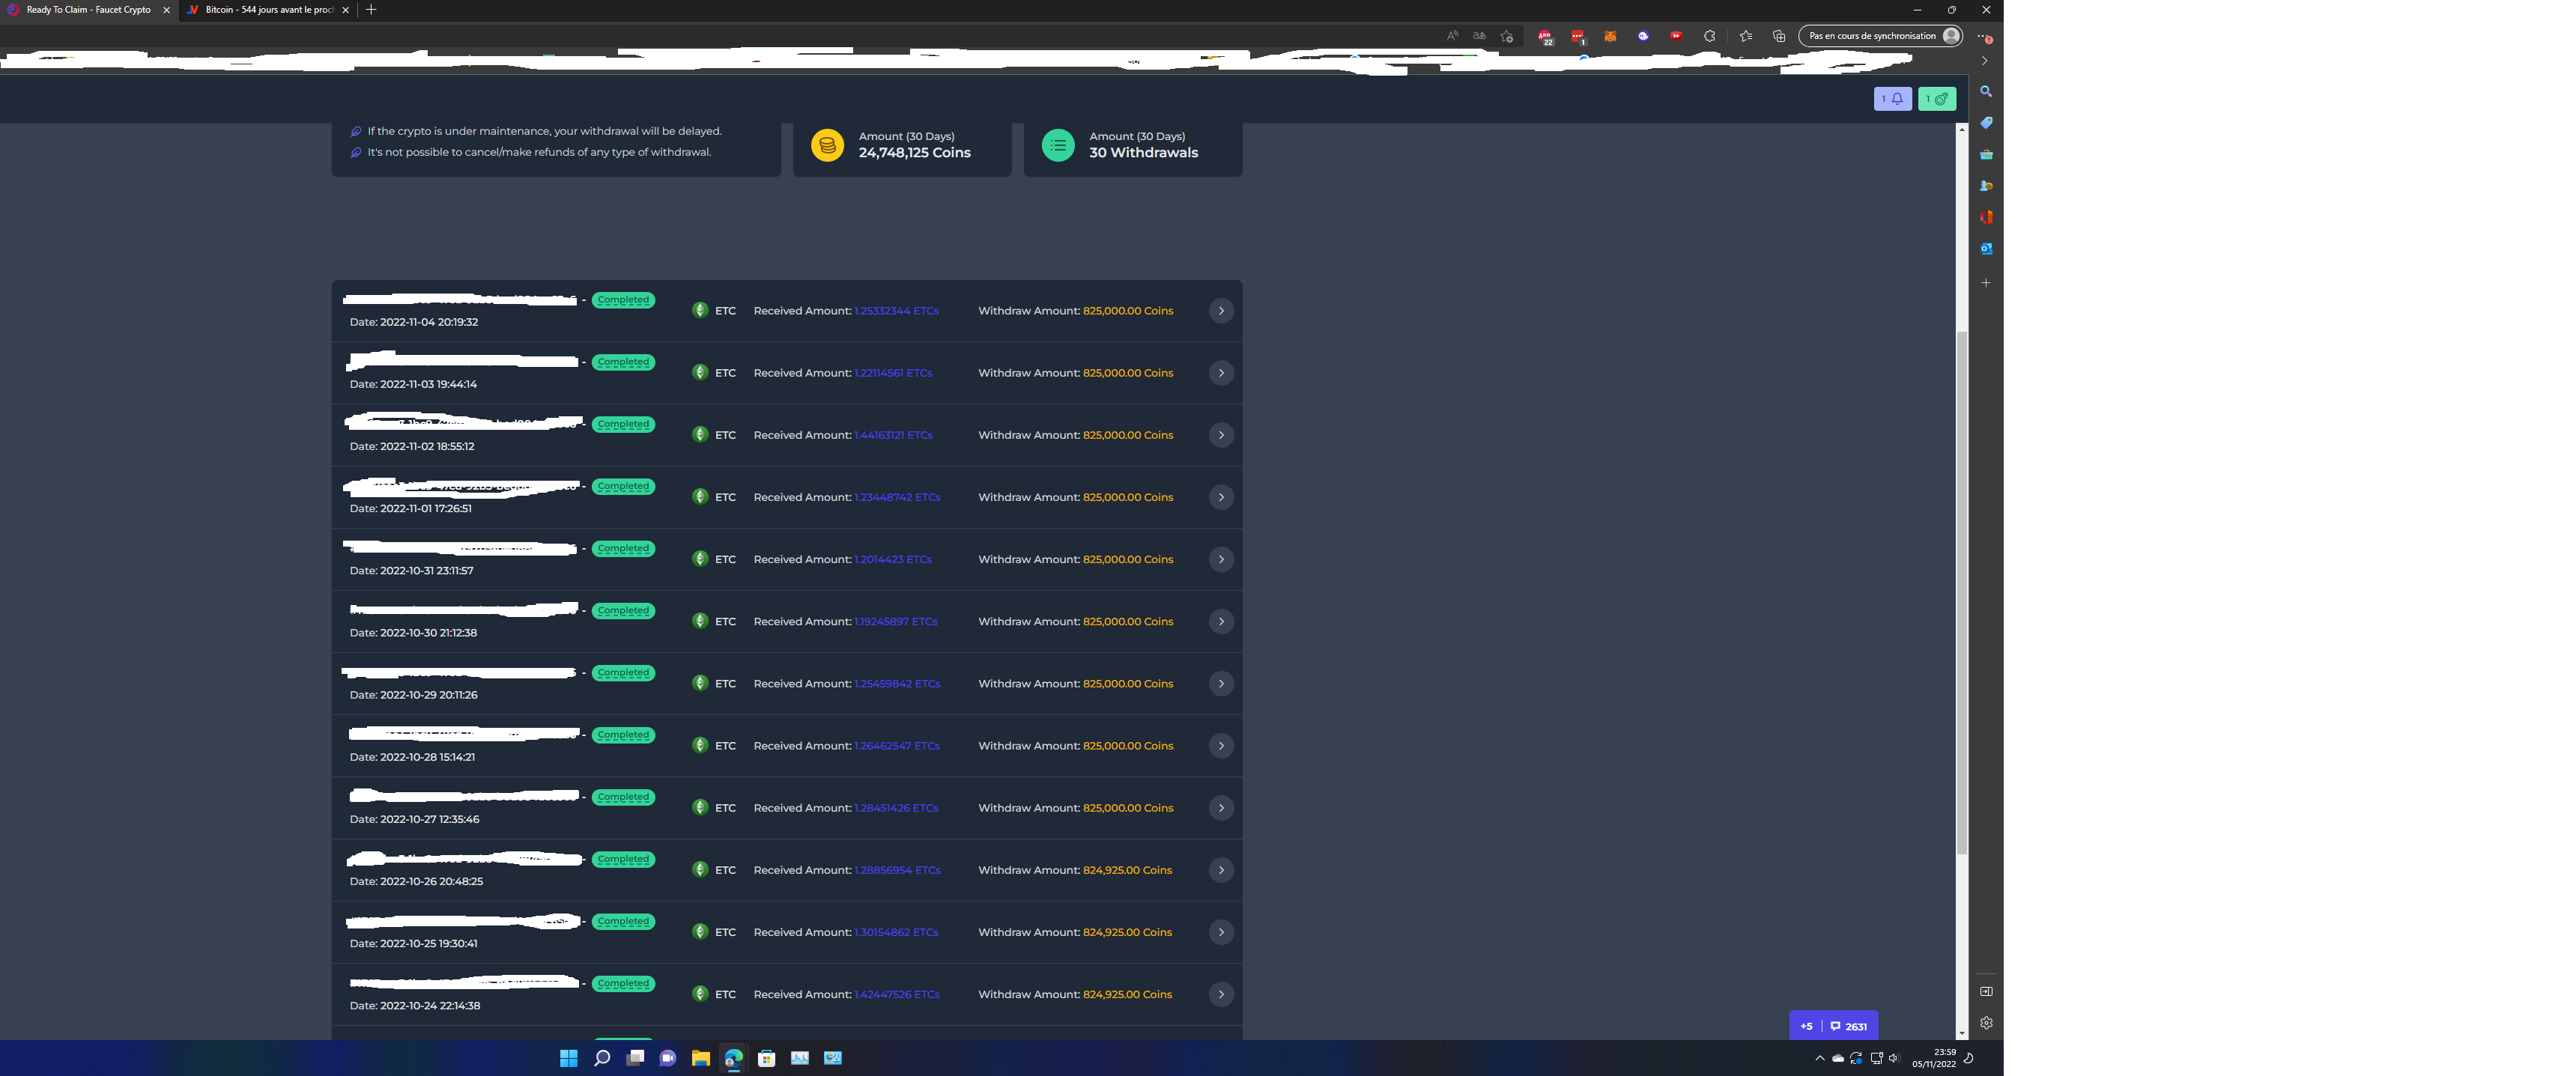
Task: Expand the 2022-10-24 withdrawal row arrow
Action: click(x=1221, y=994)
